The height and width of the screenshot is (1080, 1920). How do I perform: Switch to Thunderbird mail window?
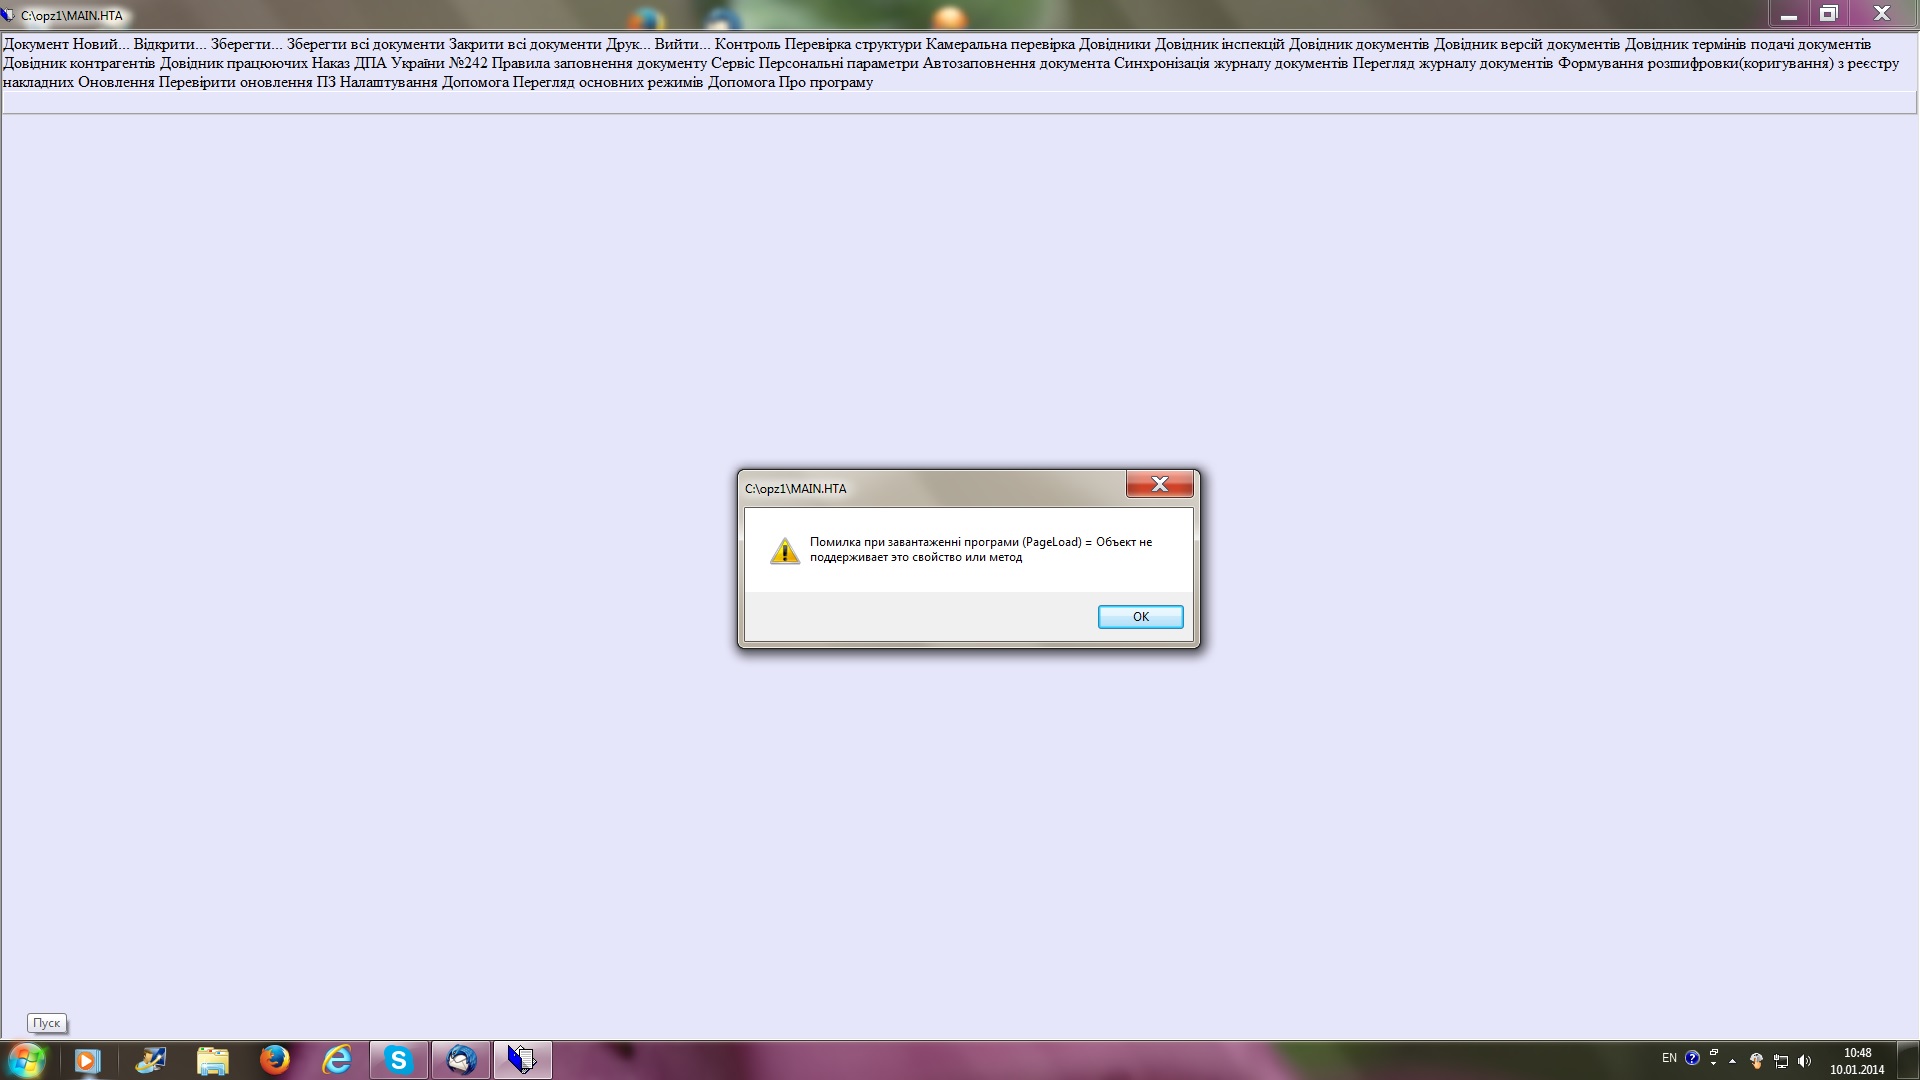461,1060
